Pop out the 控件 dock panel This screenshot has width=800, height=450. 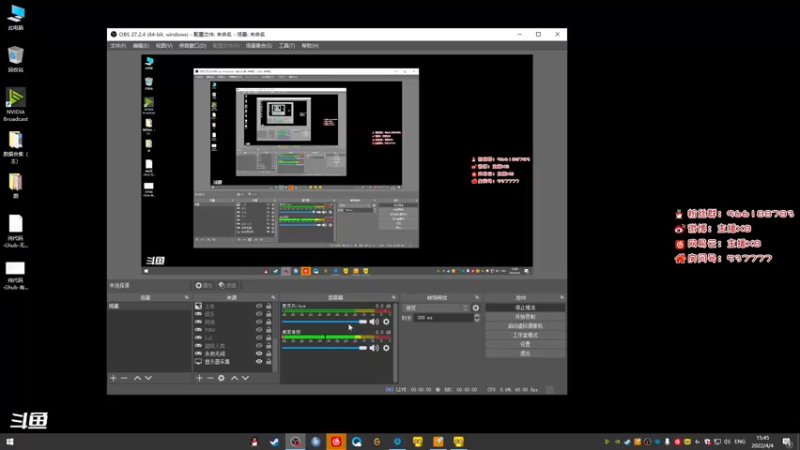[x=562, y=297]
